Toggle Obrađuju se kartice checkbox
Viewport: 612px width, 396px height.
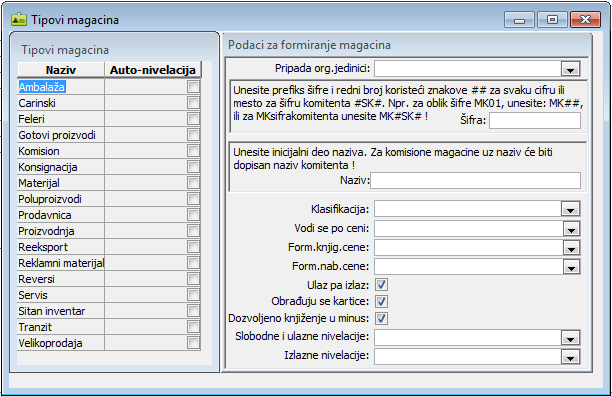381,301
